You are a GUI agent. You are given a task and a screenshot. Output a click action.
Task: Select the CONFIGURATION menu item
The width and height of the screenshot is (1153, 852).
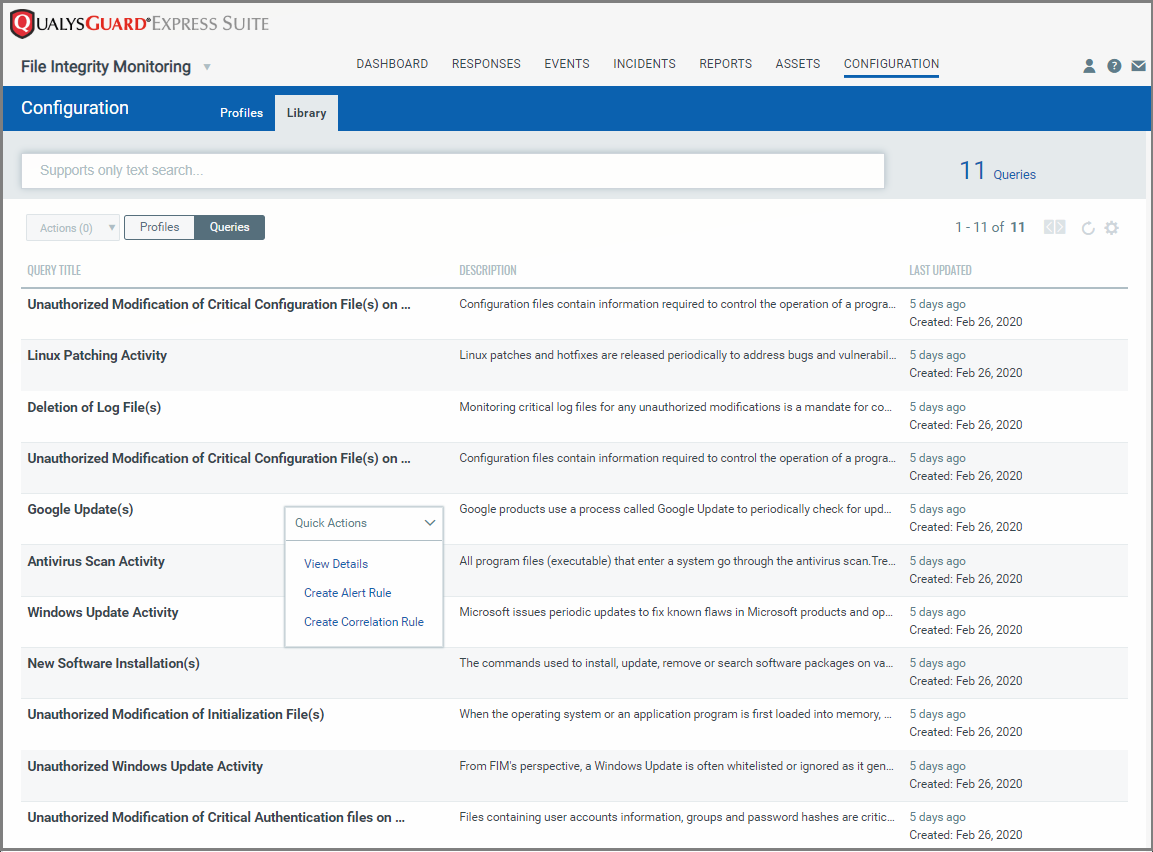pos(891,64)
